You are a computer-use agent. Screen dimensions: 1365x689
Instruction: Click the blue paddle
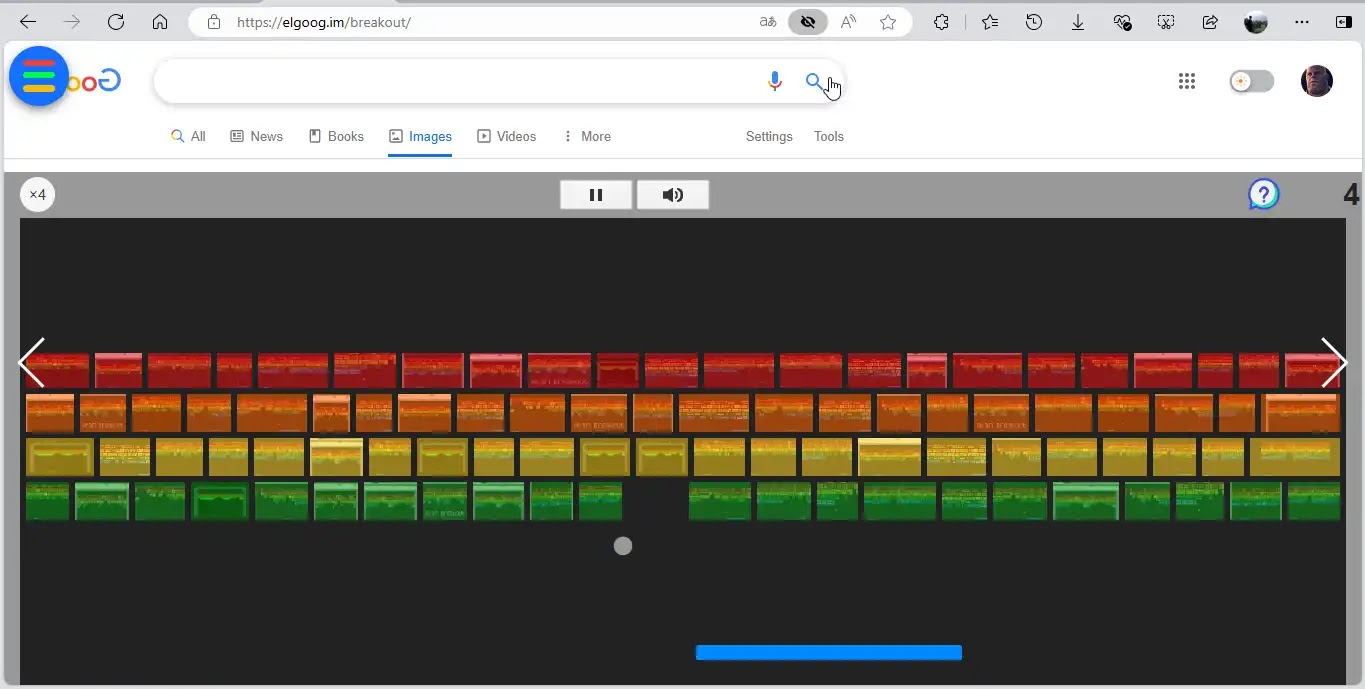[829, 653]
